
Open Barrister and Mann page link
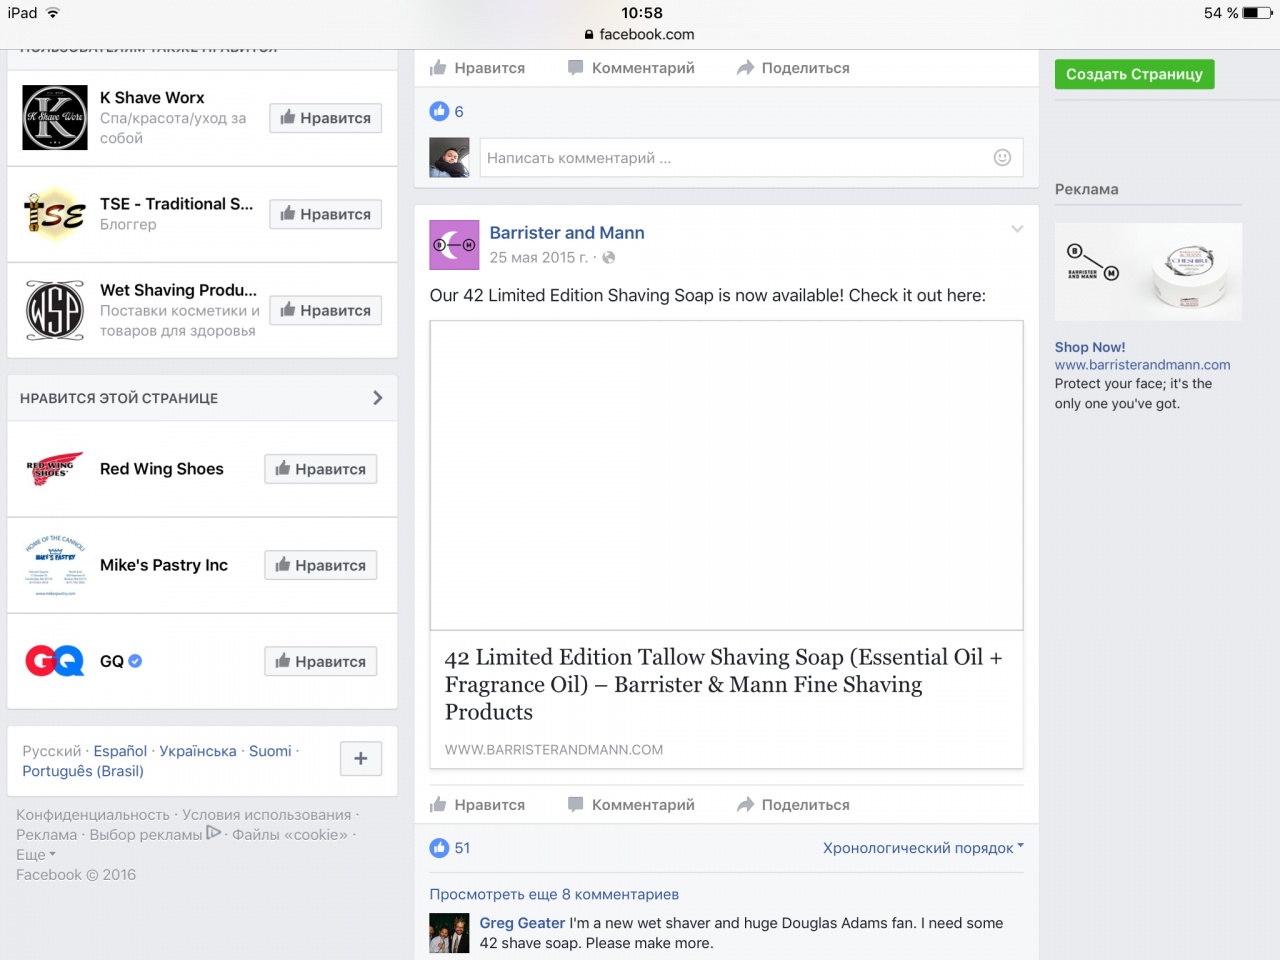click(567, 233)
